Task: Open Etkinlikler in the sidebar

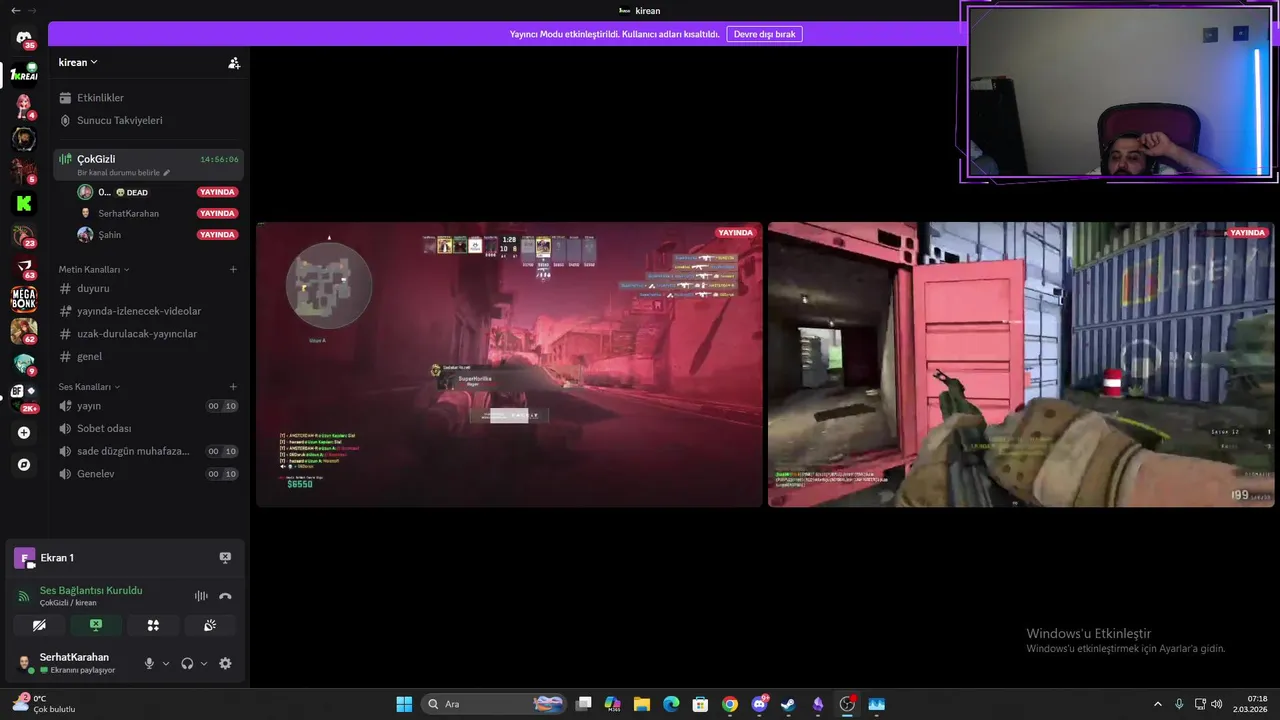Action: tap(148, 98)
